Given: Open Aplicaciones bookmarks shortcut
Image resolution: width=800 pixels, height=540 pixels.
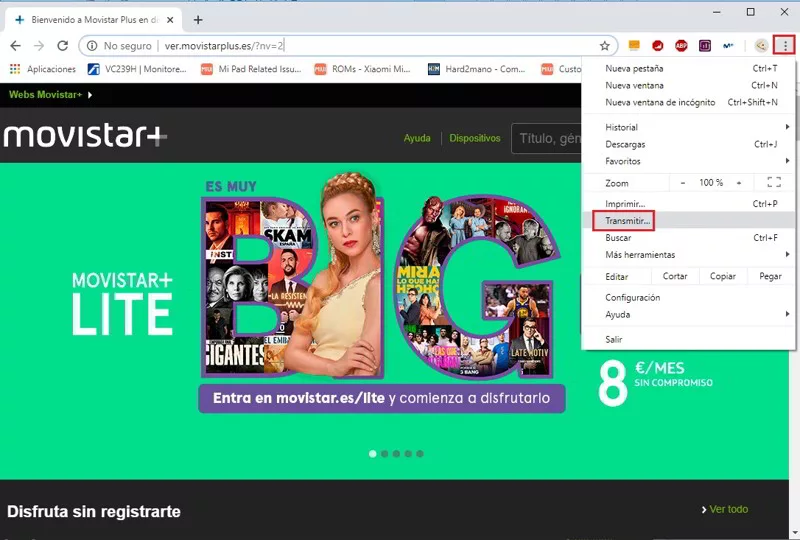Looking at the screenshot, I should tap(42, 69).
